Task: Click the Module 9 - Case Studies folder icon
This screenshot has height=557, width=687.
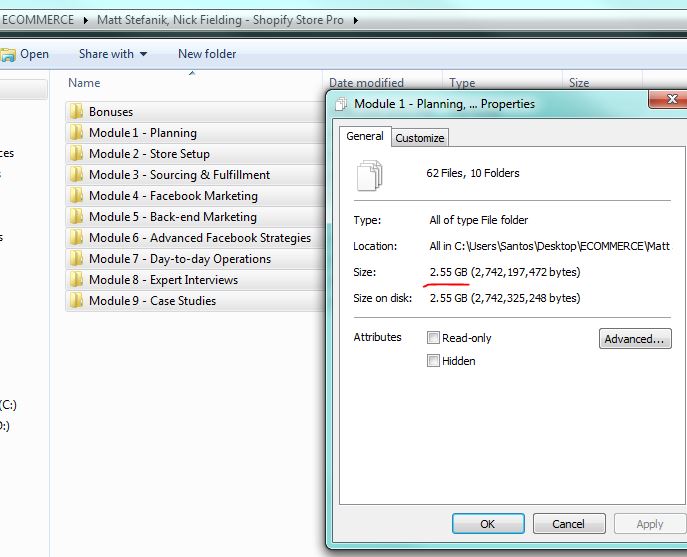Action: pyautogui.click(x=76, y=301)
